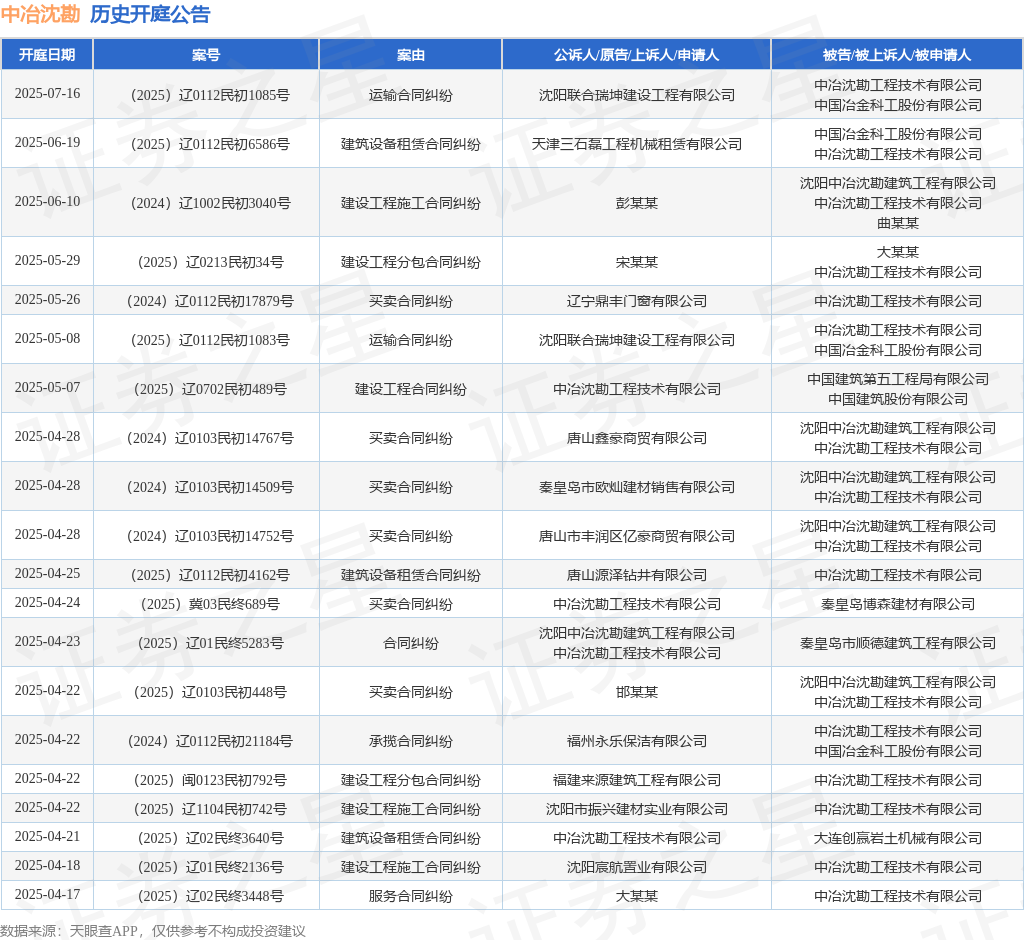Select the 公诉人/原告/上诉人/申请人 column header
Image resolution: width=1024 pixels, height=940 pixels.
click(637, 55)
